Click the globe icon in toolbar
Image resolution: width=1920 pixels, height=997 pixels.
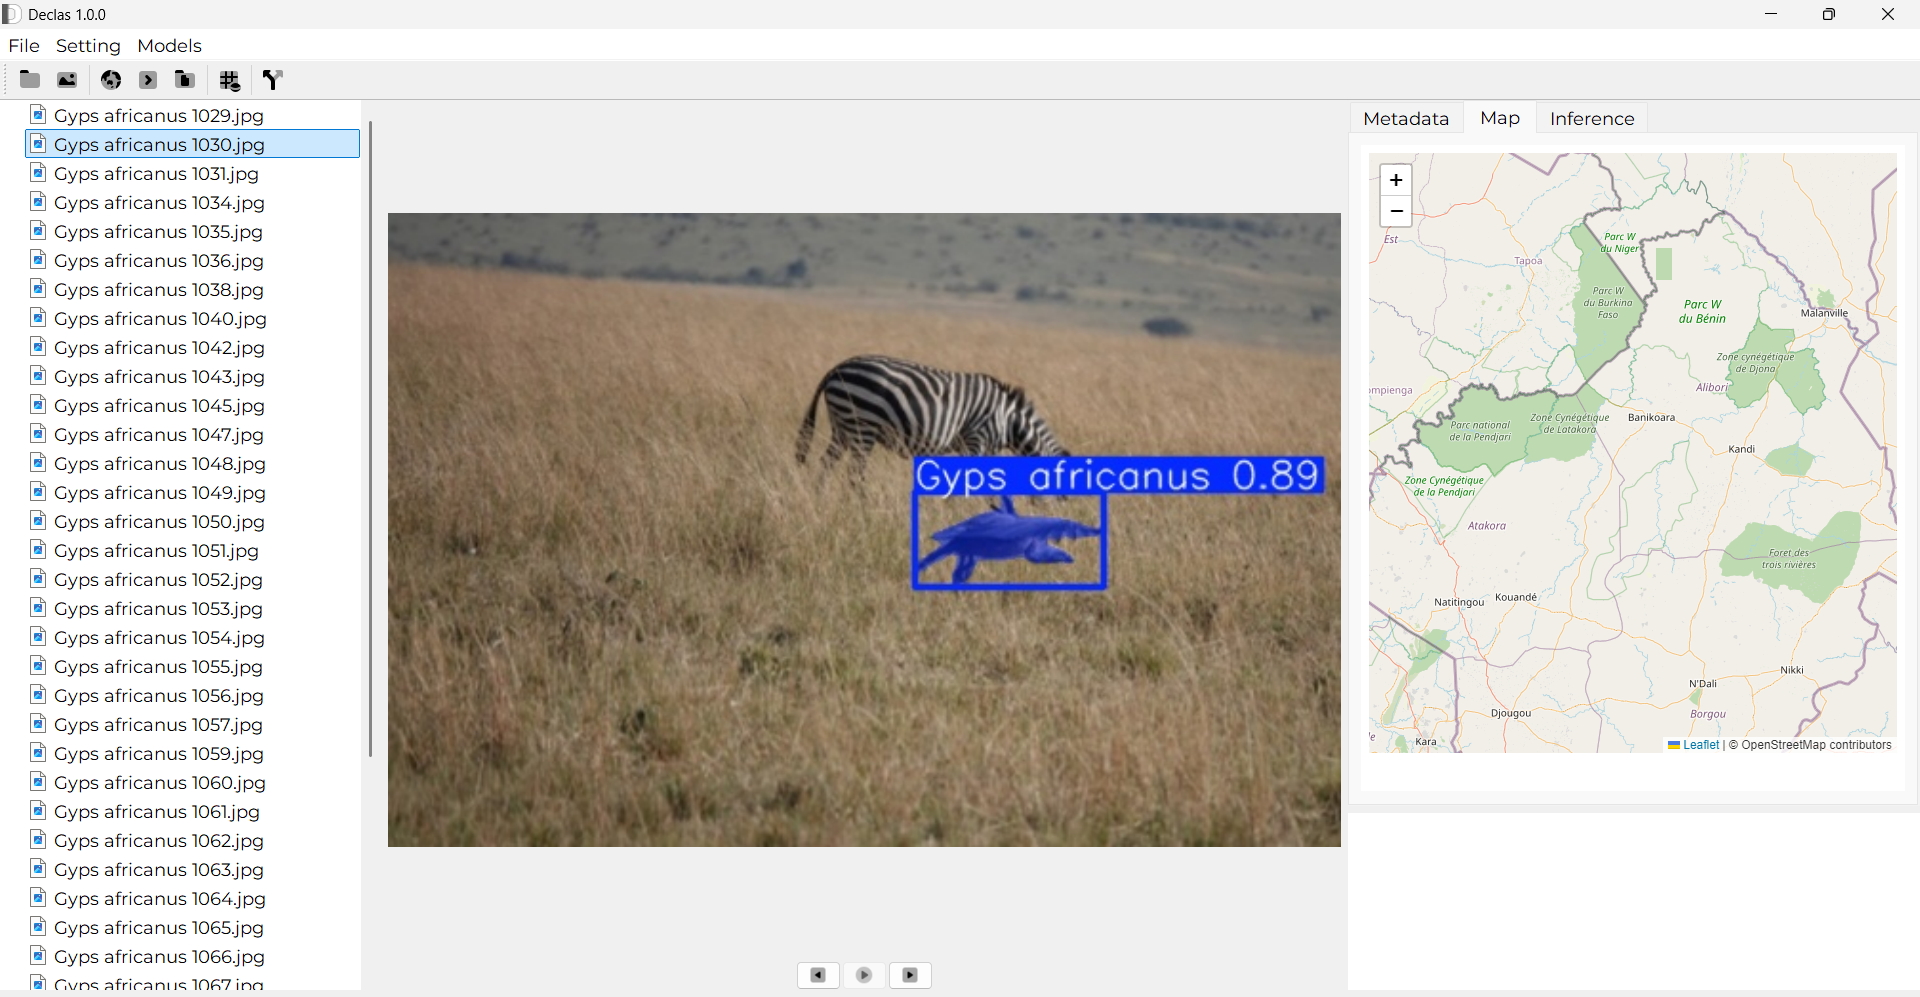pyautogui.click(x=111, y=80)
